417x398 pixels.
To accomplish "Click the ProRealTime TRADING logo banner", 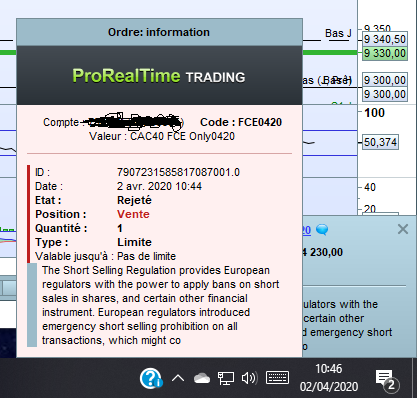I will pyautogui.click(x=159, y=76).
